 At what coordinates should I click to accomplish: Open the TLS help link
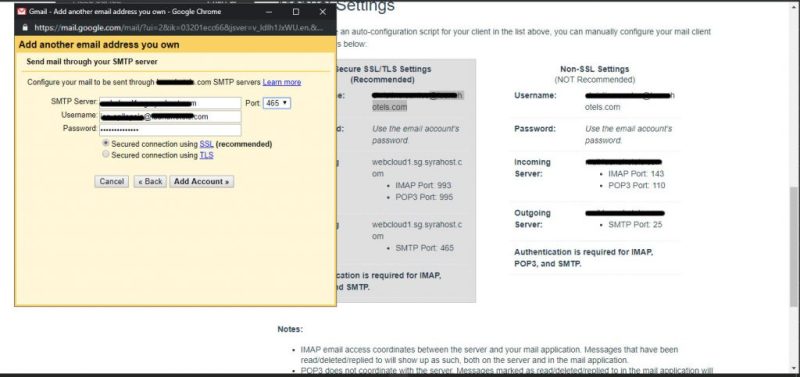click(x=206, y=155)
